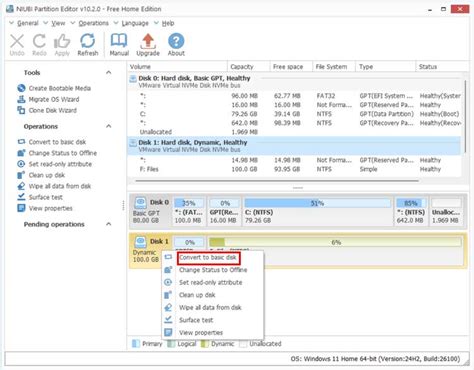Select the Disk 1 Dynamic header row
Viewport: 474px width, 370px height.
click(x=294, y=146)
